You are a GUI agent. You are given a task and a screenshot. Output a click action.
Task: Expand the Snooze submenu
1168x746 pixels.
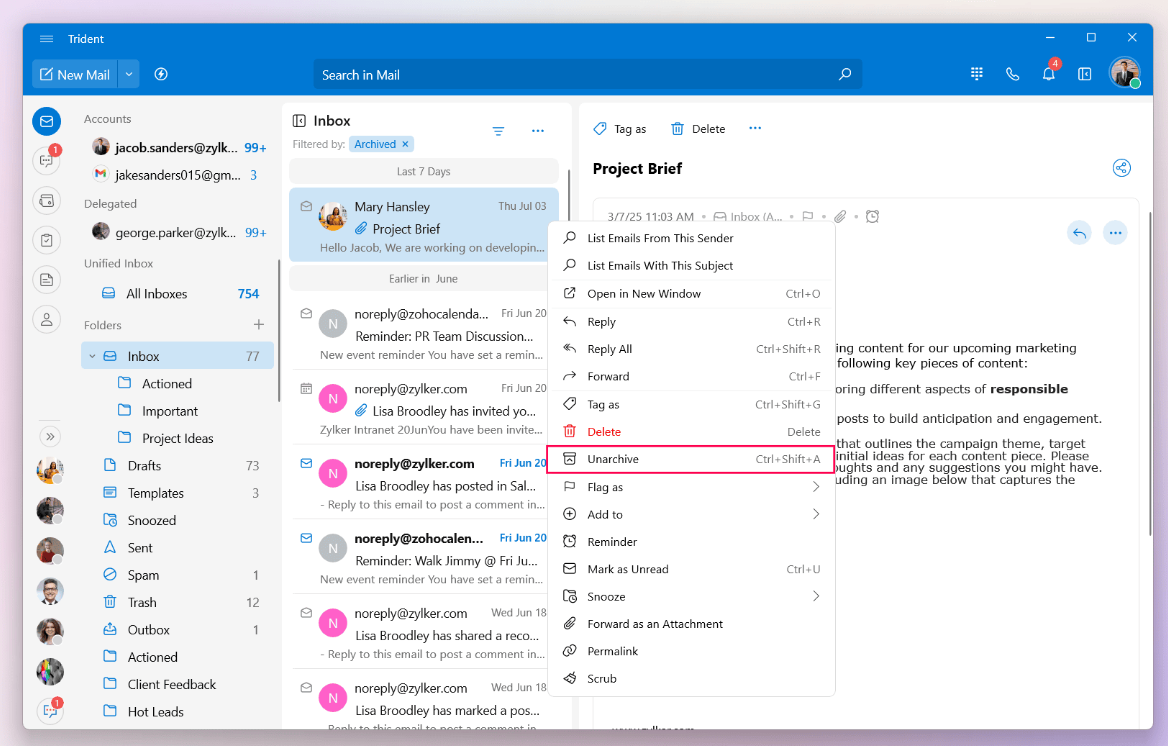point(691,597)
